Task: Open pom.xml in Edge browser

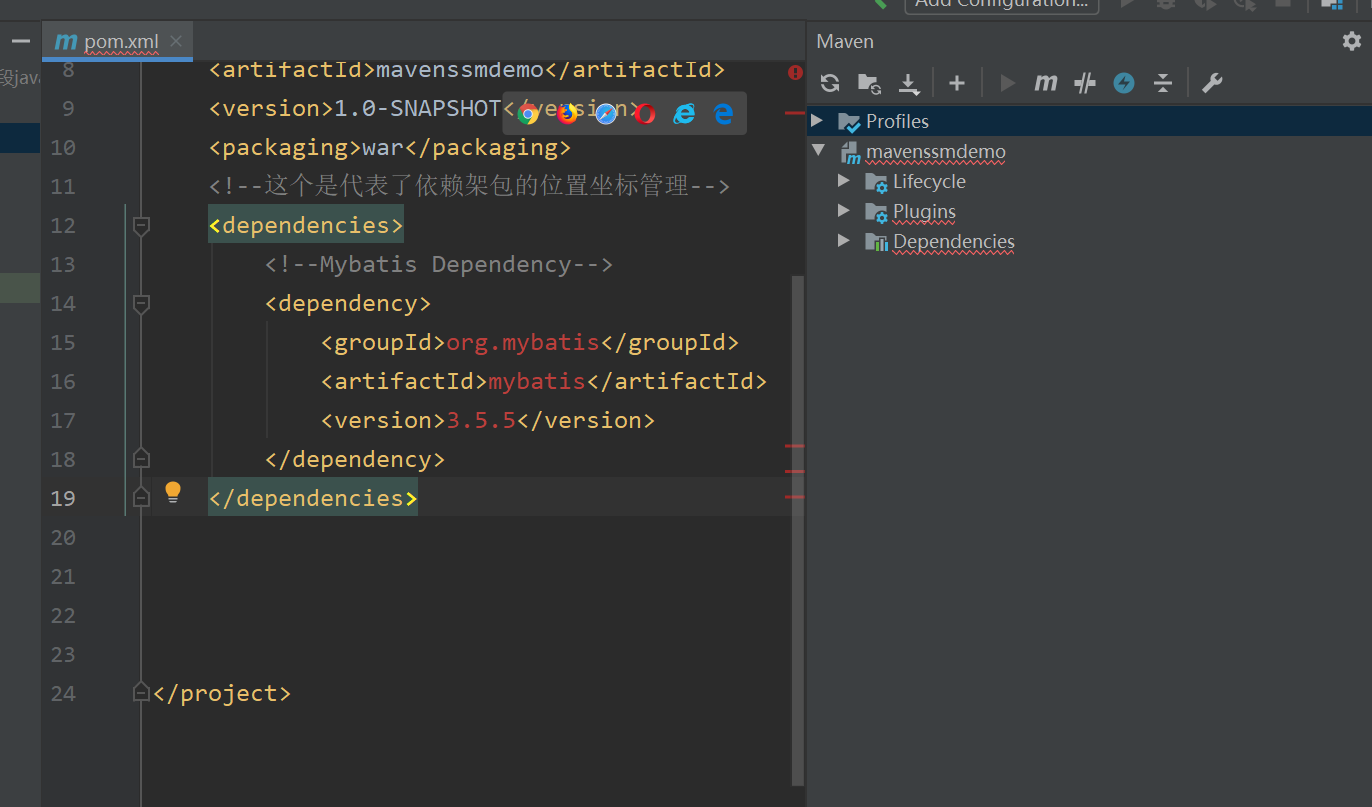Action: [x=723, y=114]
